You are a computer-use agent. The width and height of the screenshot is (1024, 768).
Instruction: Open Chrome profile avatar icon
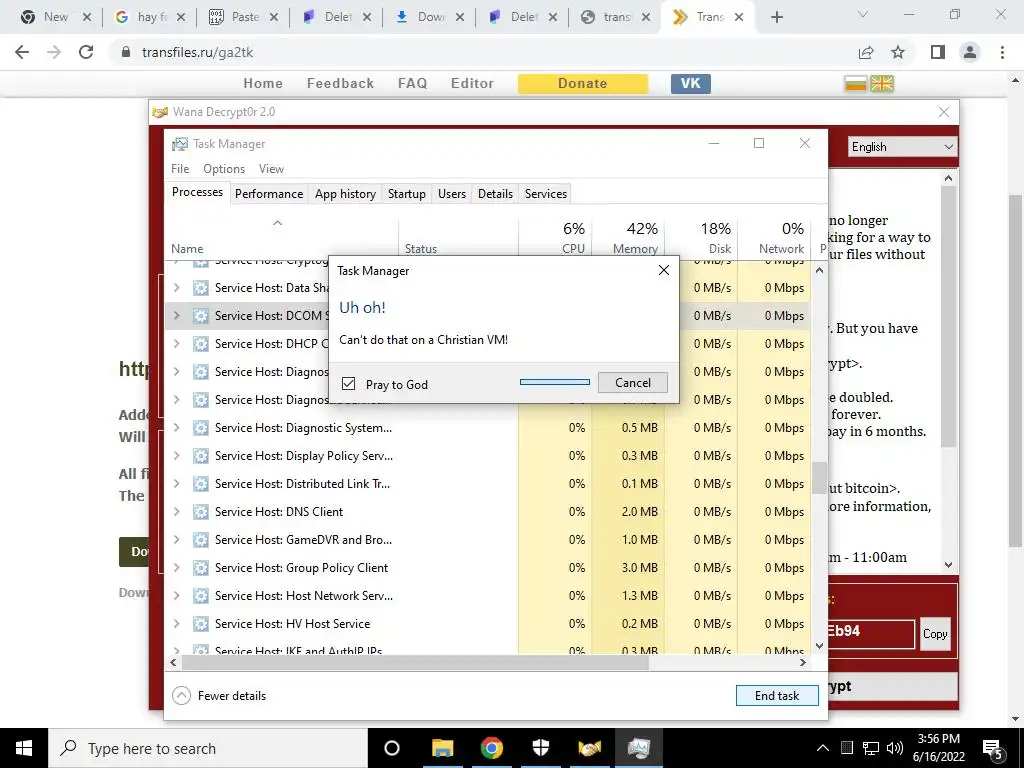click(x=970, y=52)
